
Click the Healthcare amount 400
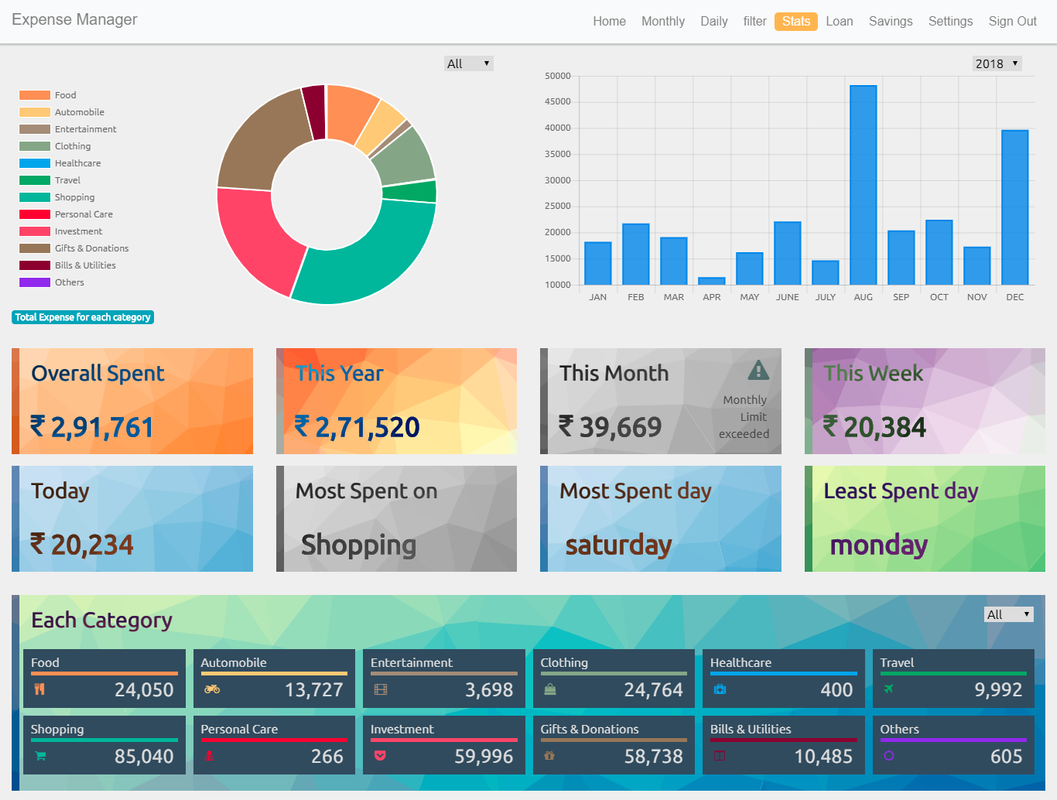coord(837,689)
